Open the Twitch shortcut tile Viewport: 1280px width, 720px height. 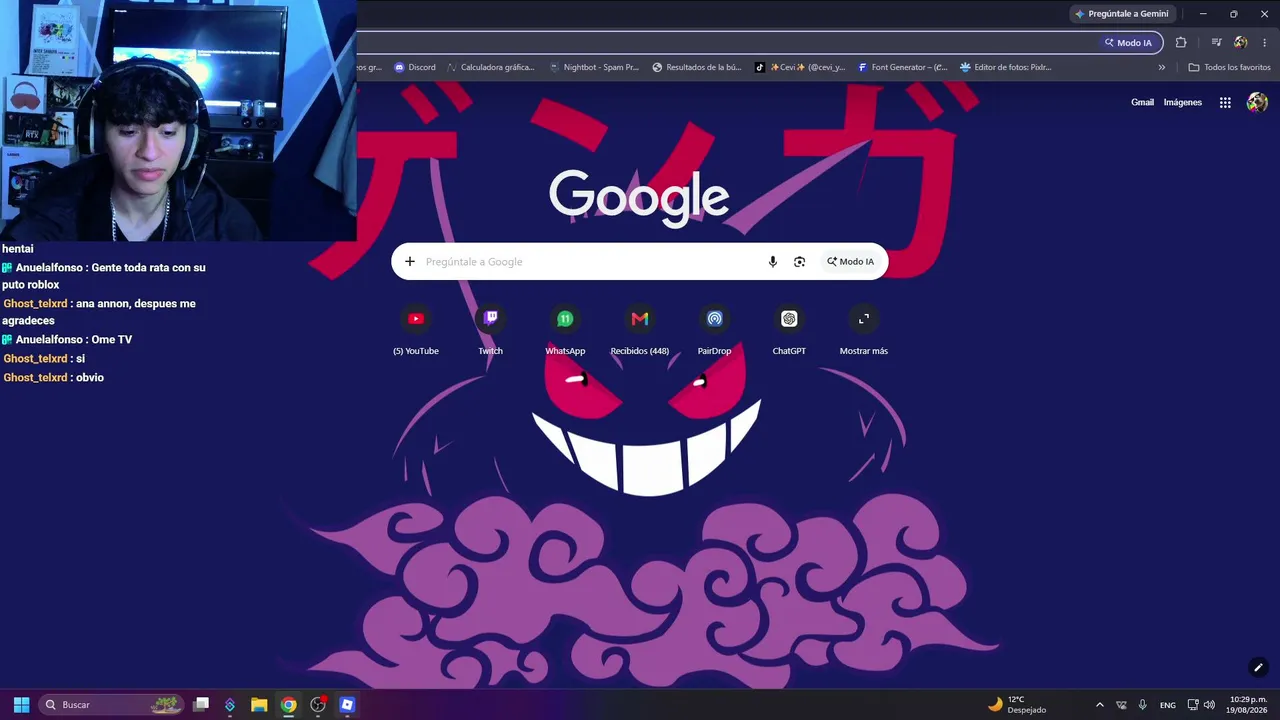(490, 330)
